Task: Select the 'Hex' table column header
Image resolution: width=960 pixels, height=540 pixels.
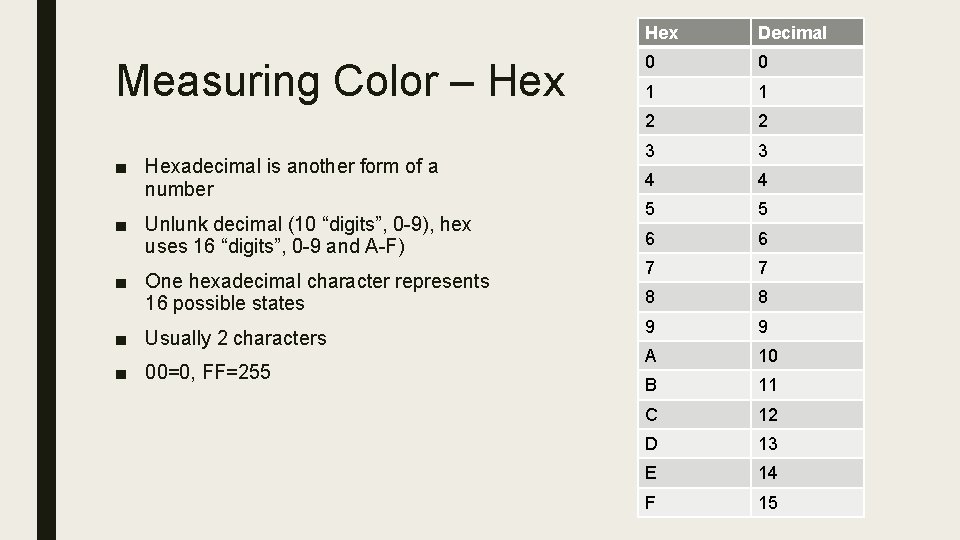Action: point(694,32)
